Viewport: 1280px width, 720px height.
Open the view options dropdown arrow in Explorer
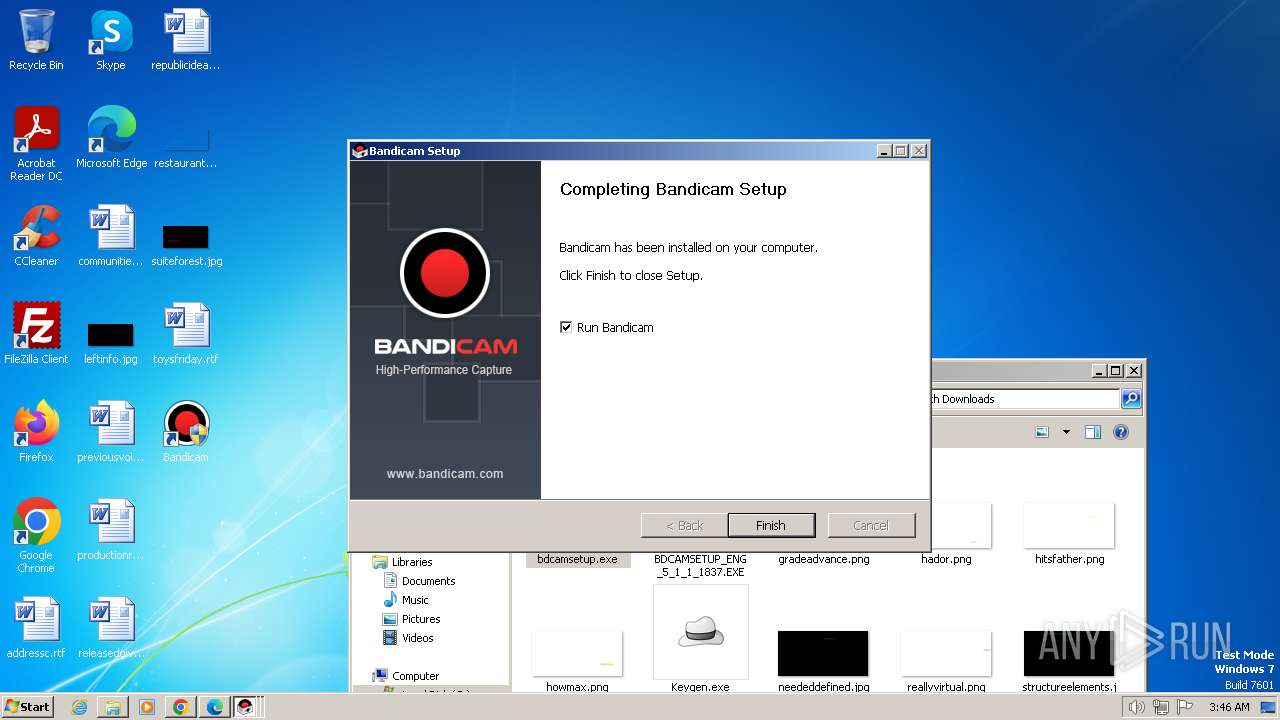coord(1066,432)
